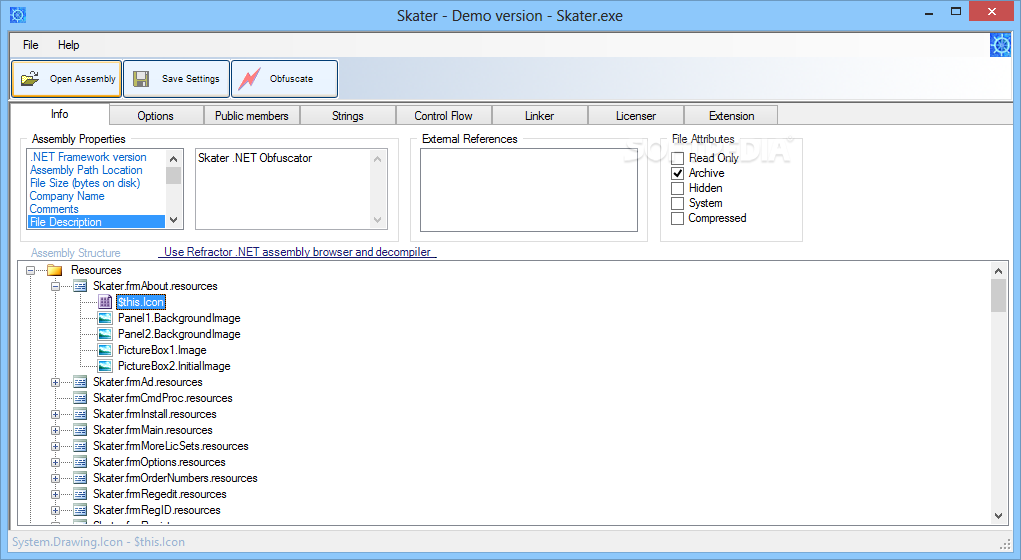Click the image icon for Panel2.BackgroundImage
Image resolution: width=1021 pixels, height=560 pixels.
click(105, 334)
